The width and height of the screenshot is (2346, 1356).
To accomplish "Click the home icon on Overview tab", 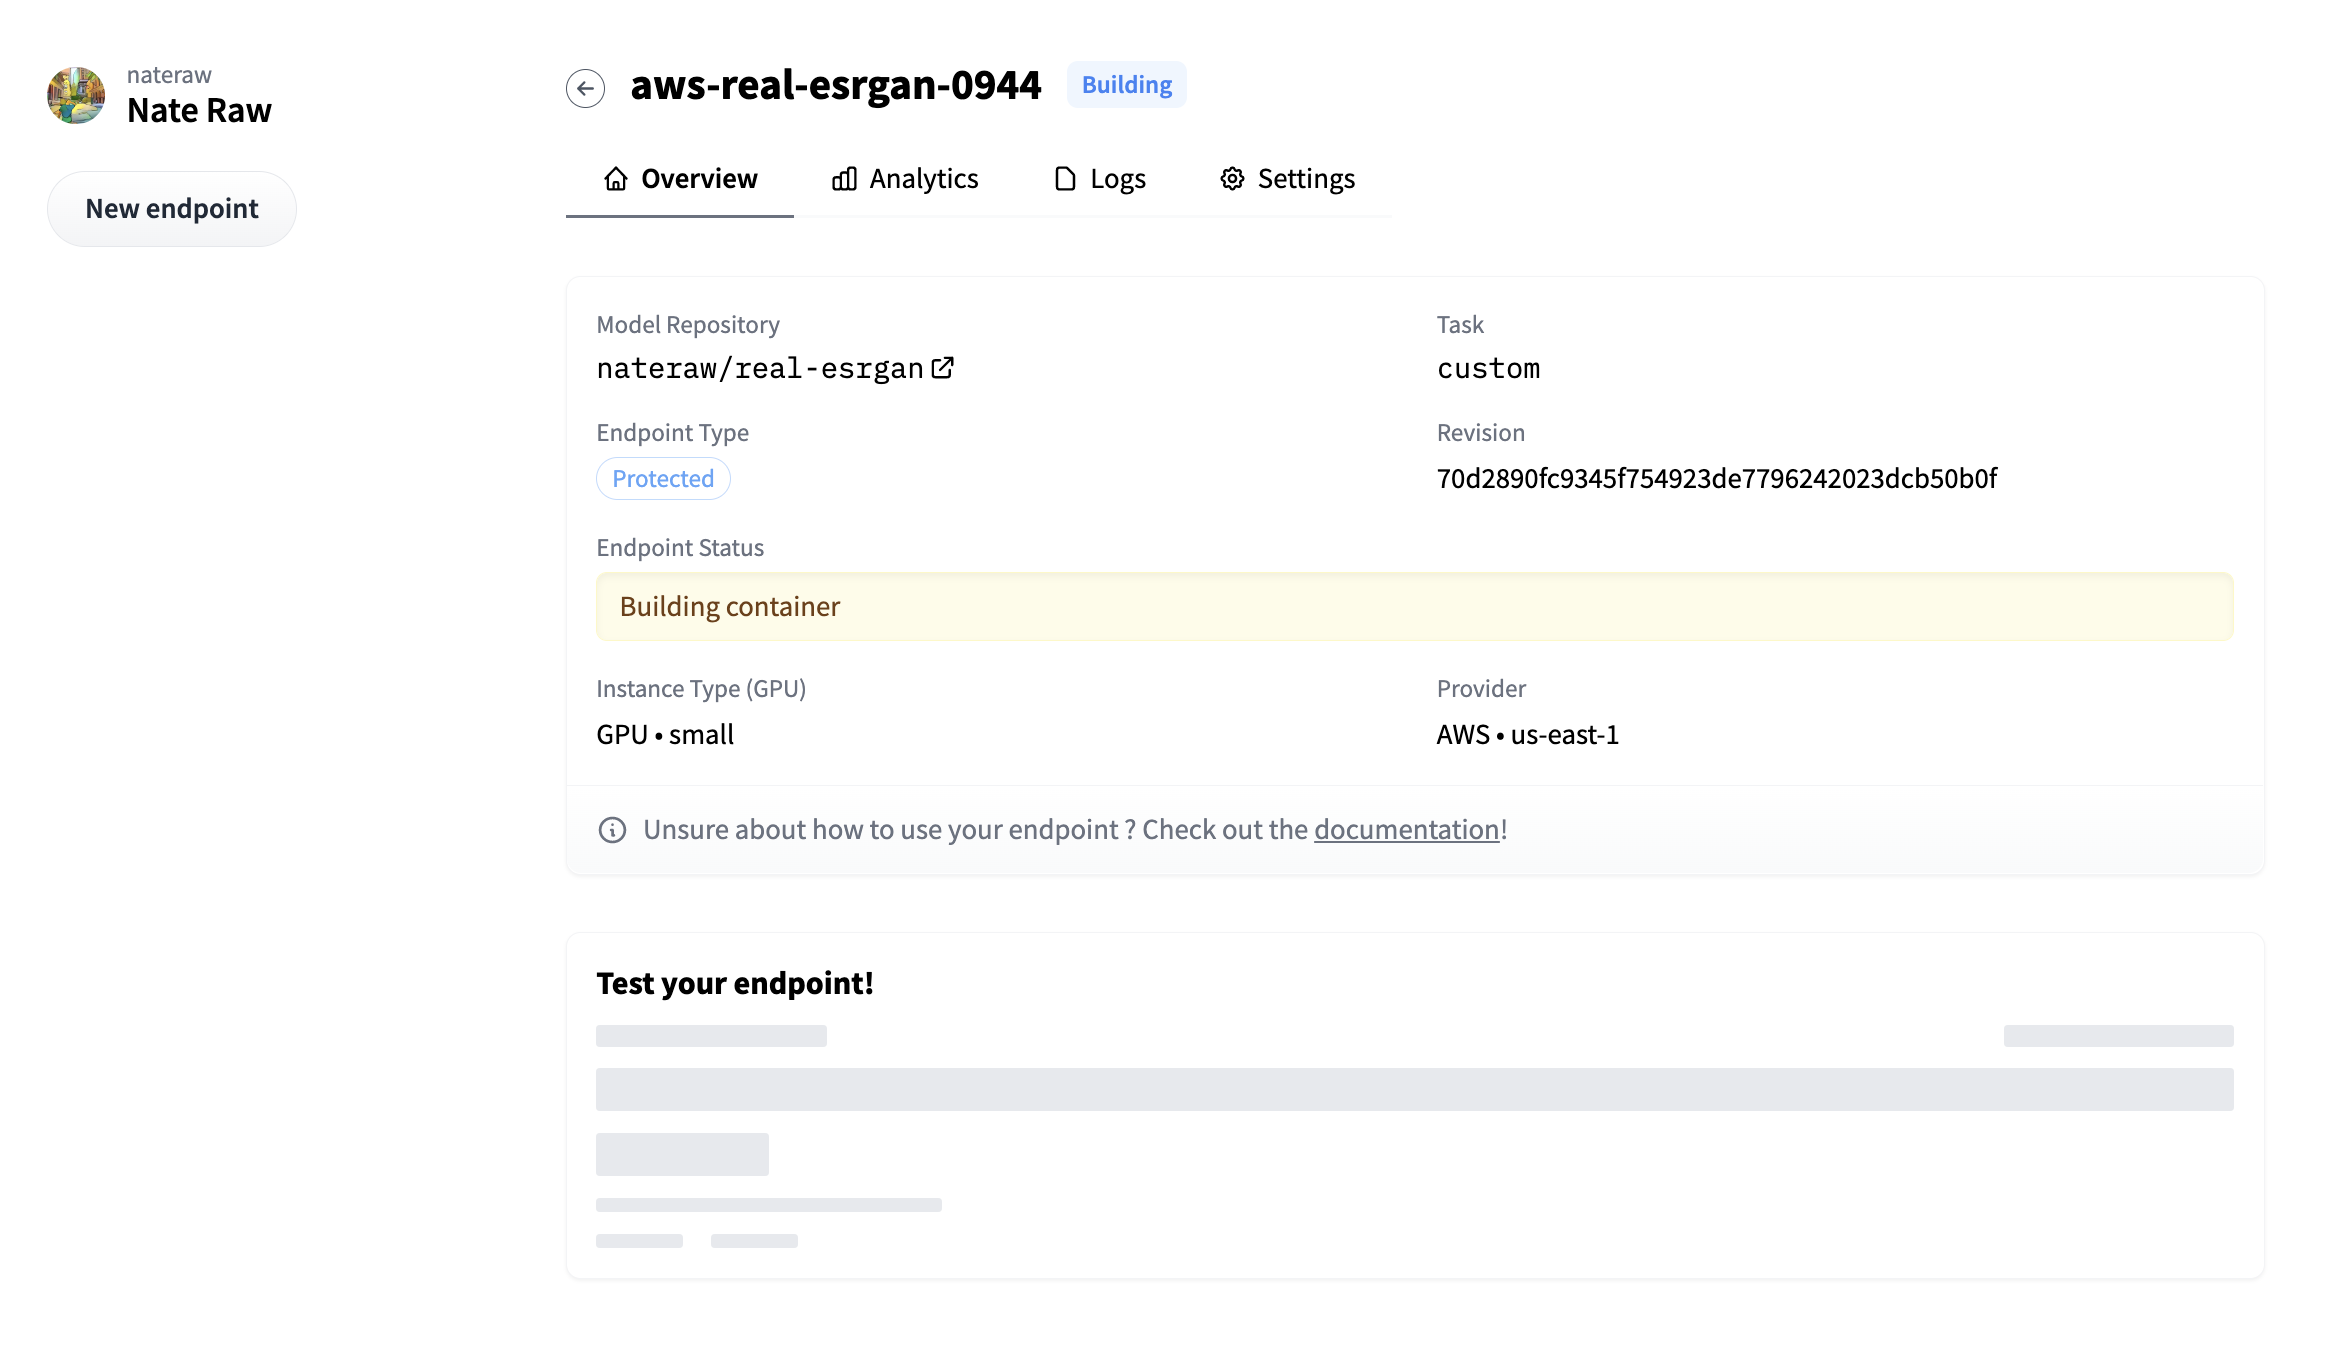I will (616, 178).
